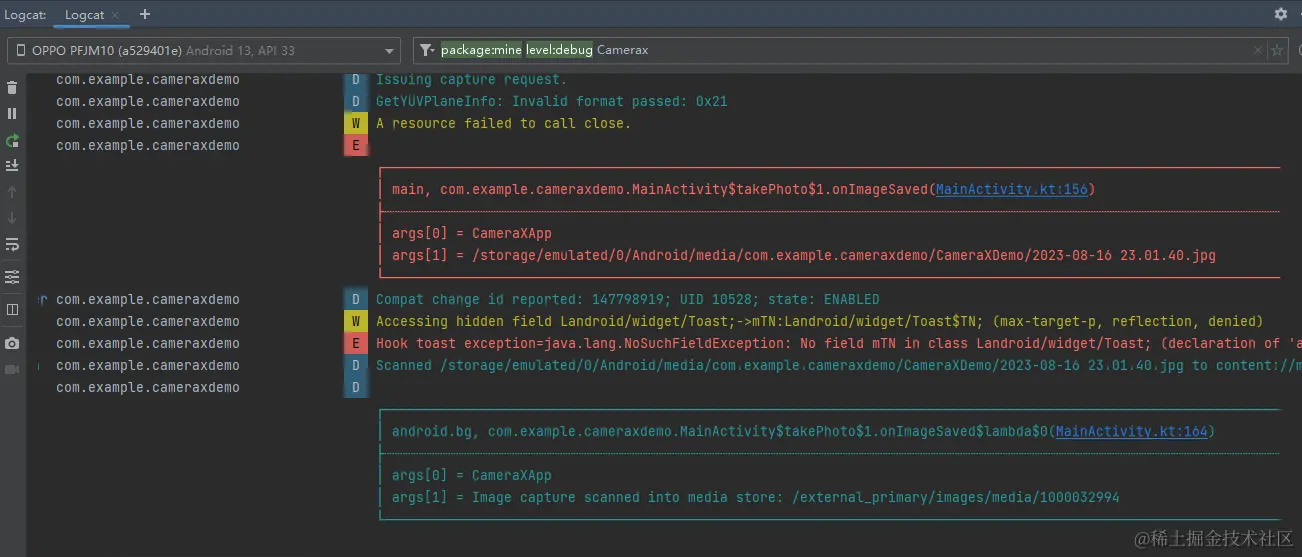Image resolution: width=1302 pixels, height=557 pixels.
Task: Clear the logcat with the trash icon
Action: coord(12,88)
